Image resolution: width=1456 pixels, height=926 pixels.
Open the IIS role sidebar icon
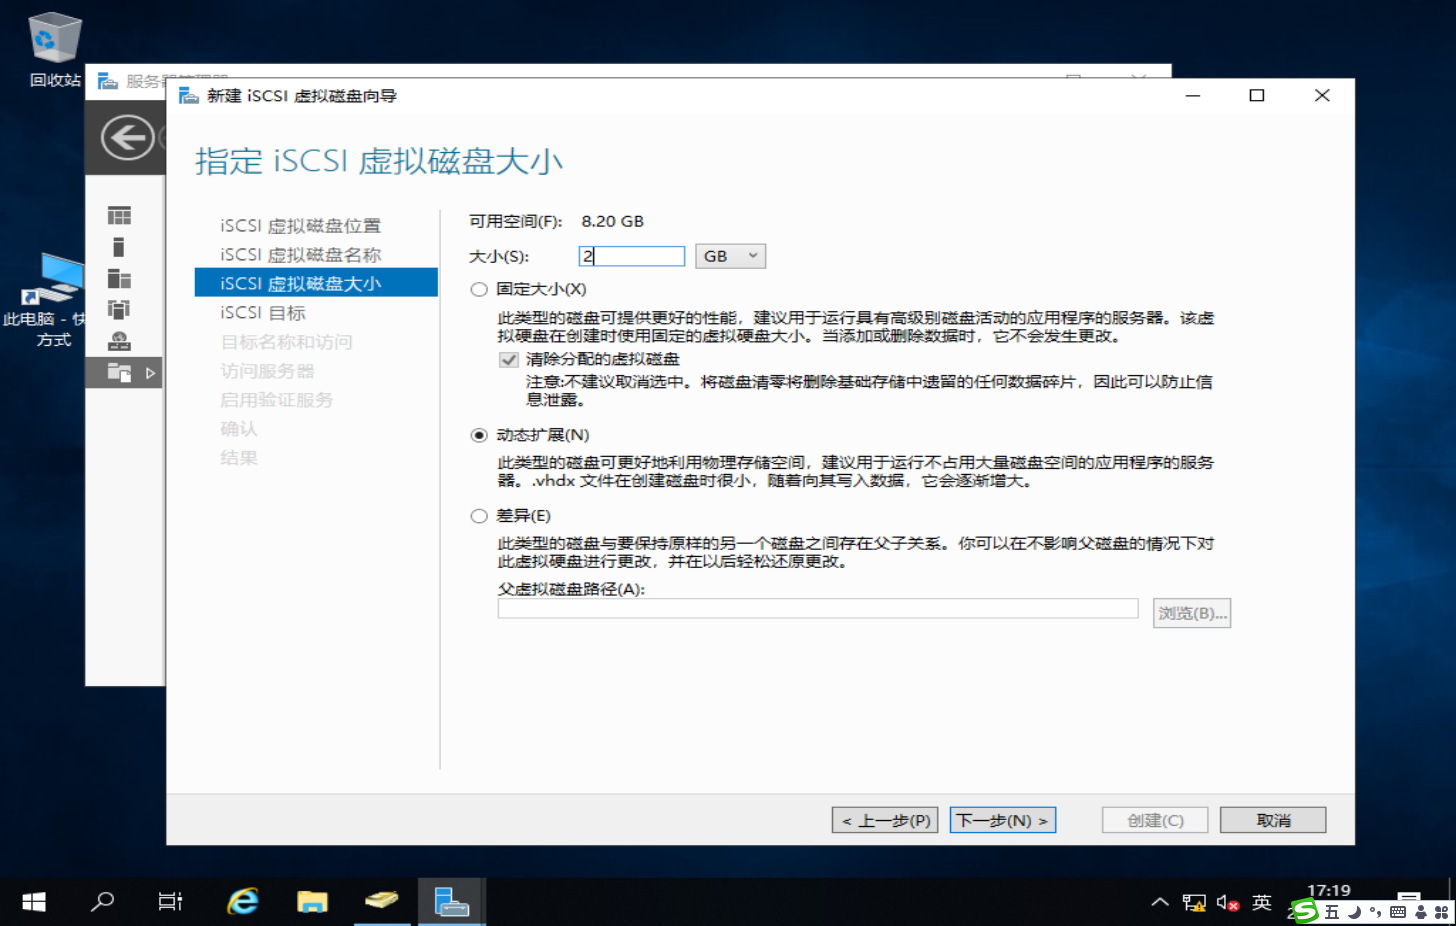[119, 341]
